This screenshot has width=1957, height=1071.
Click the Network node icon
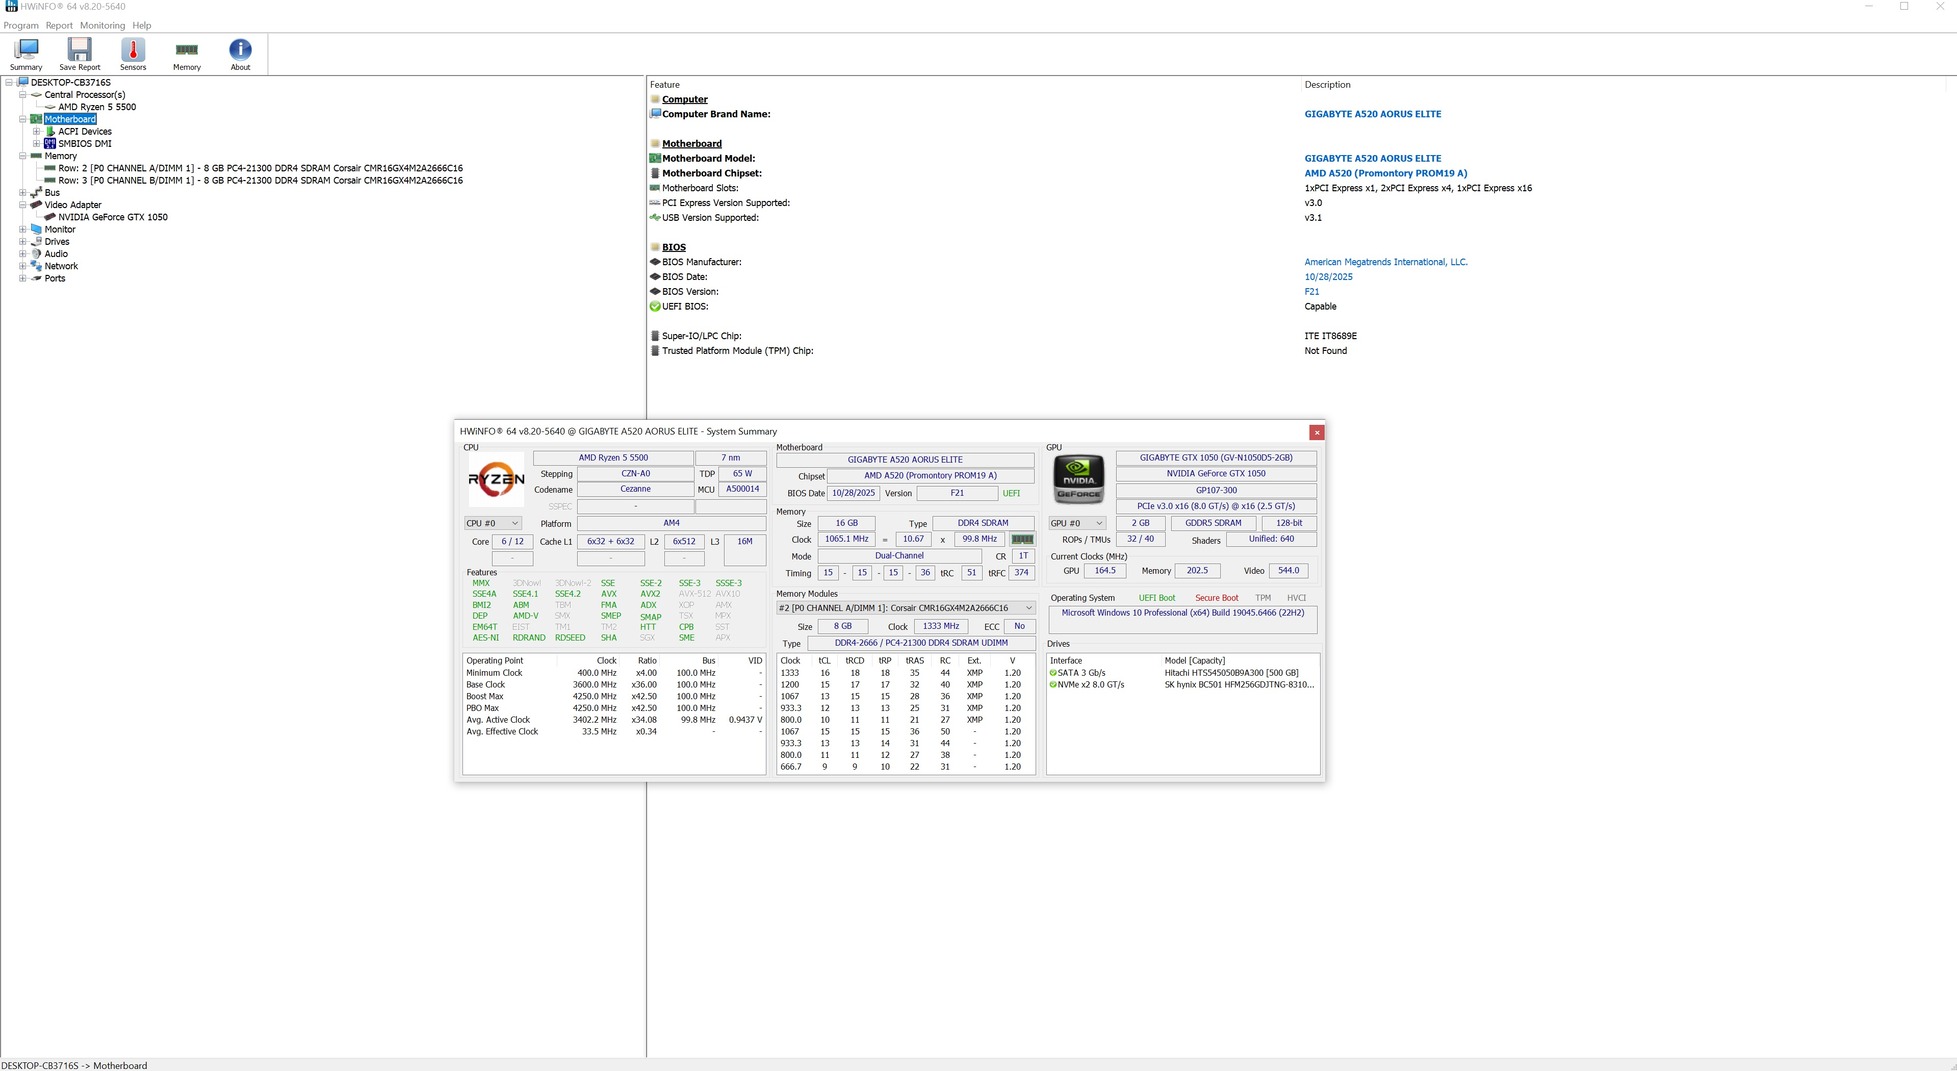point(37,266)
